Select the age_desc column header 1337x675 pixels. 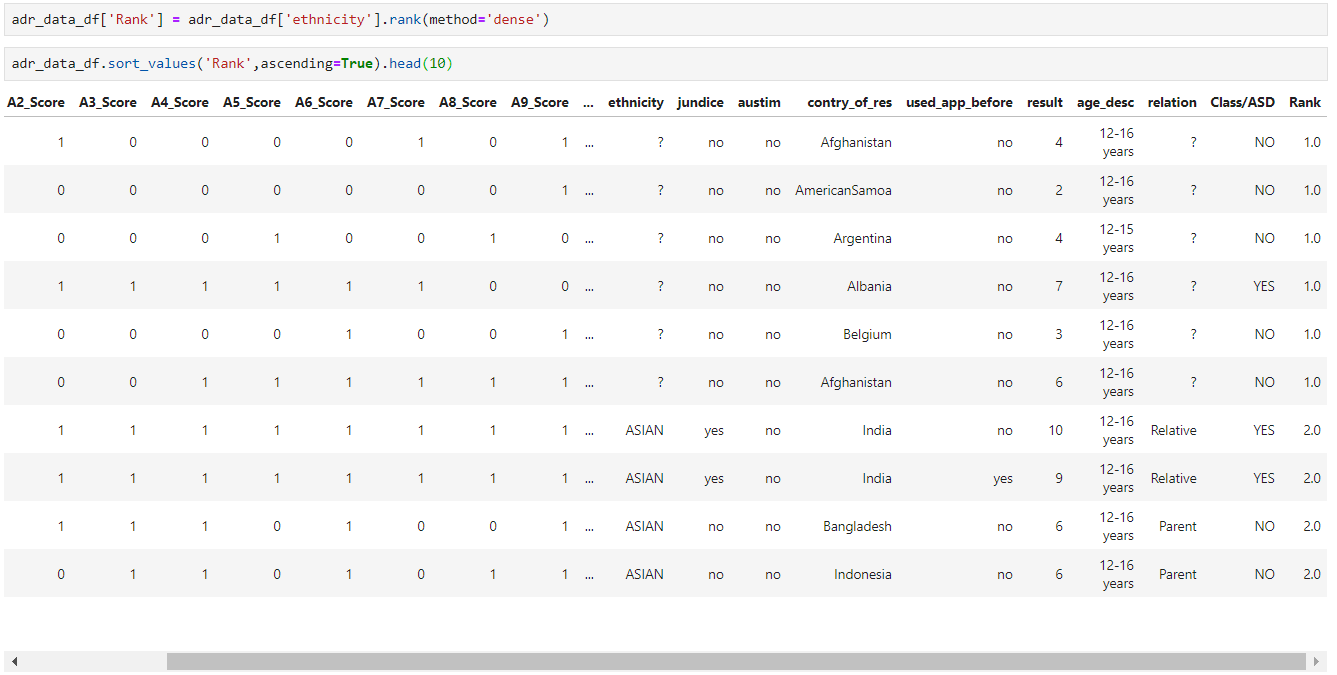[1106, 102]
